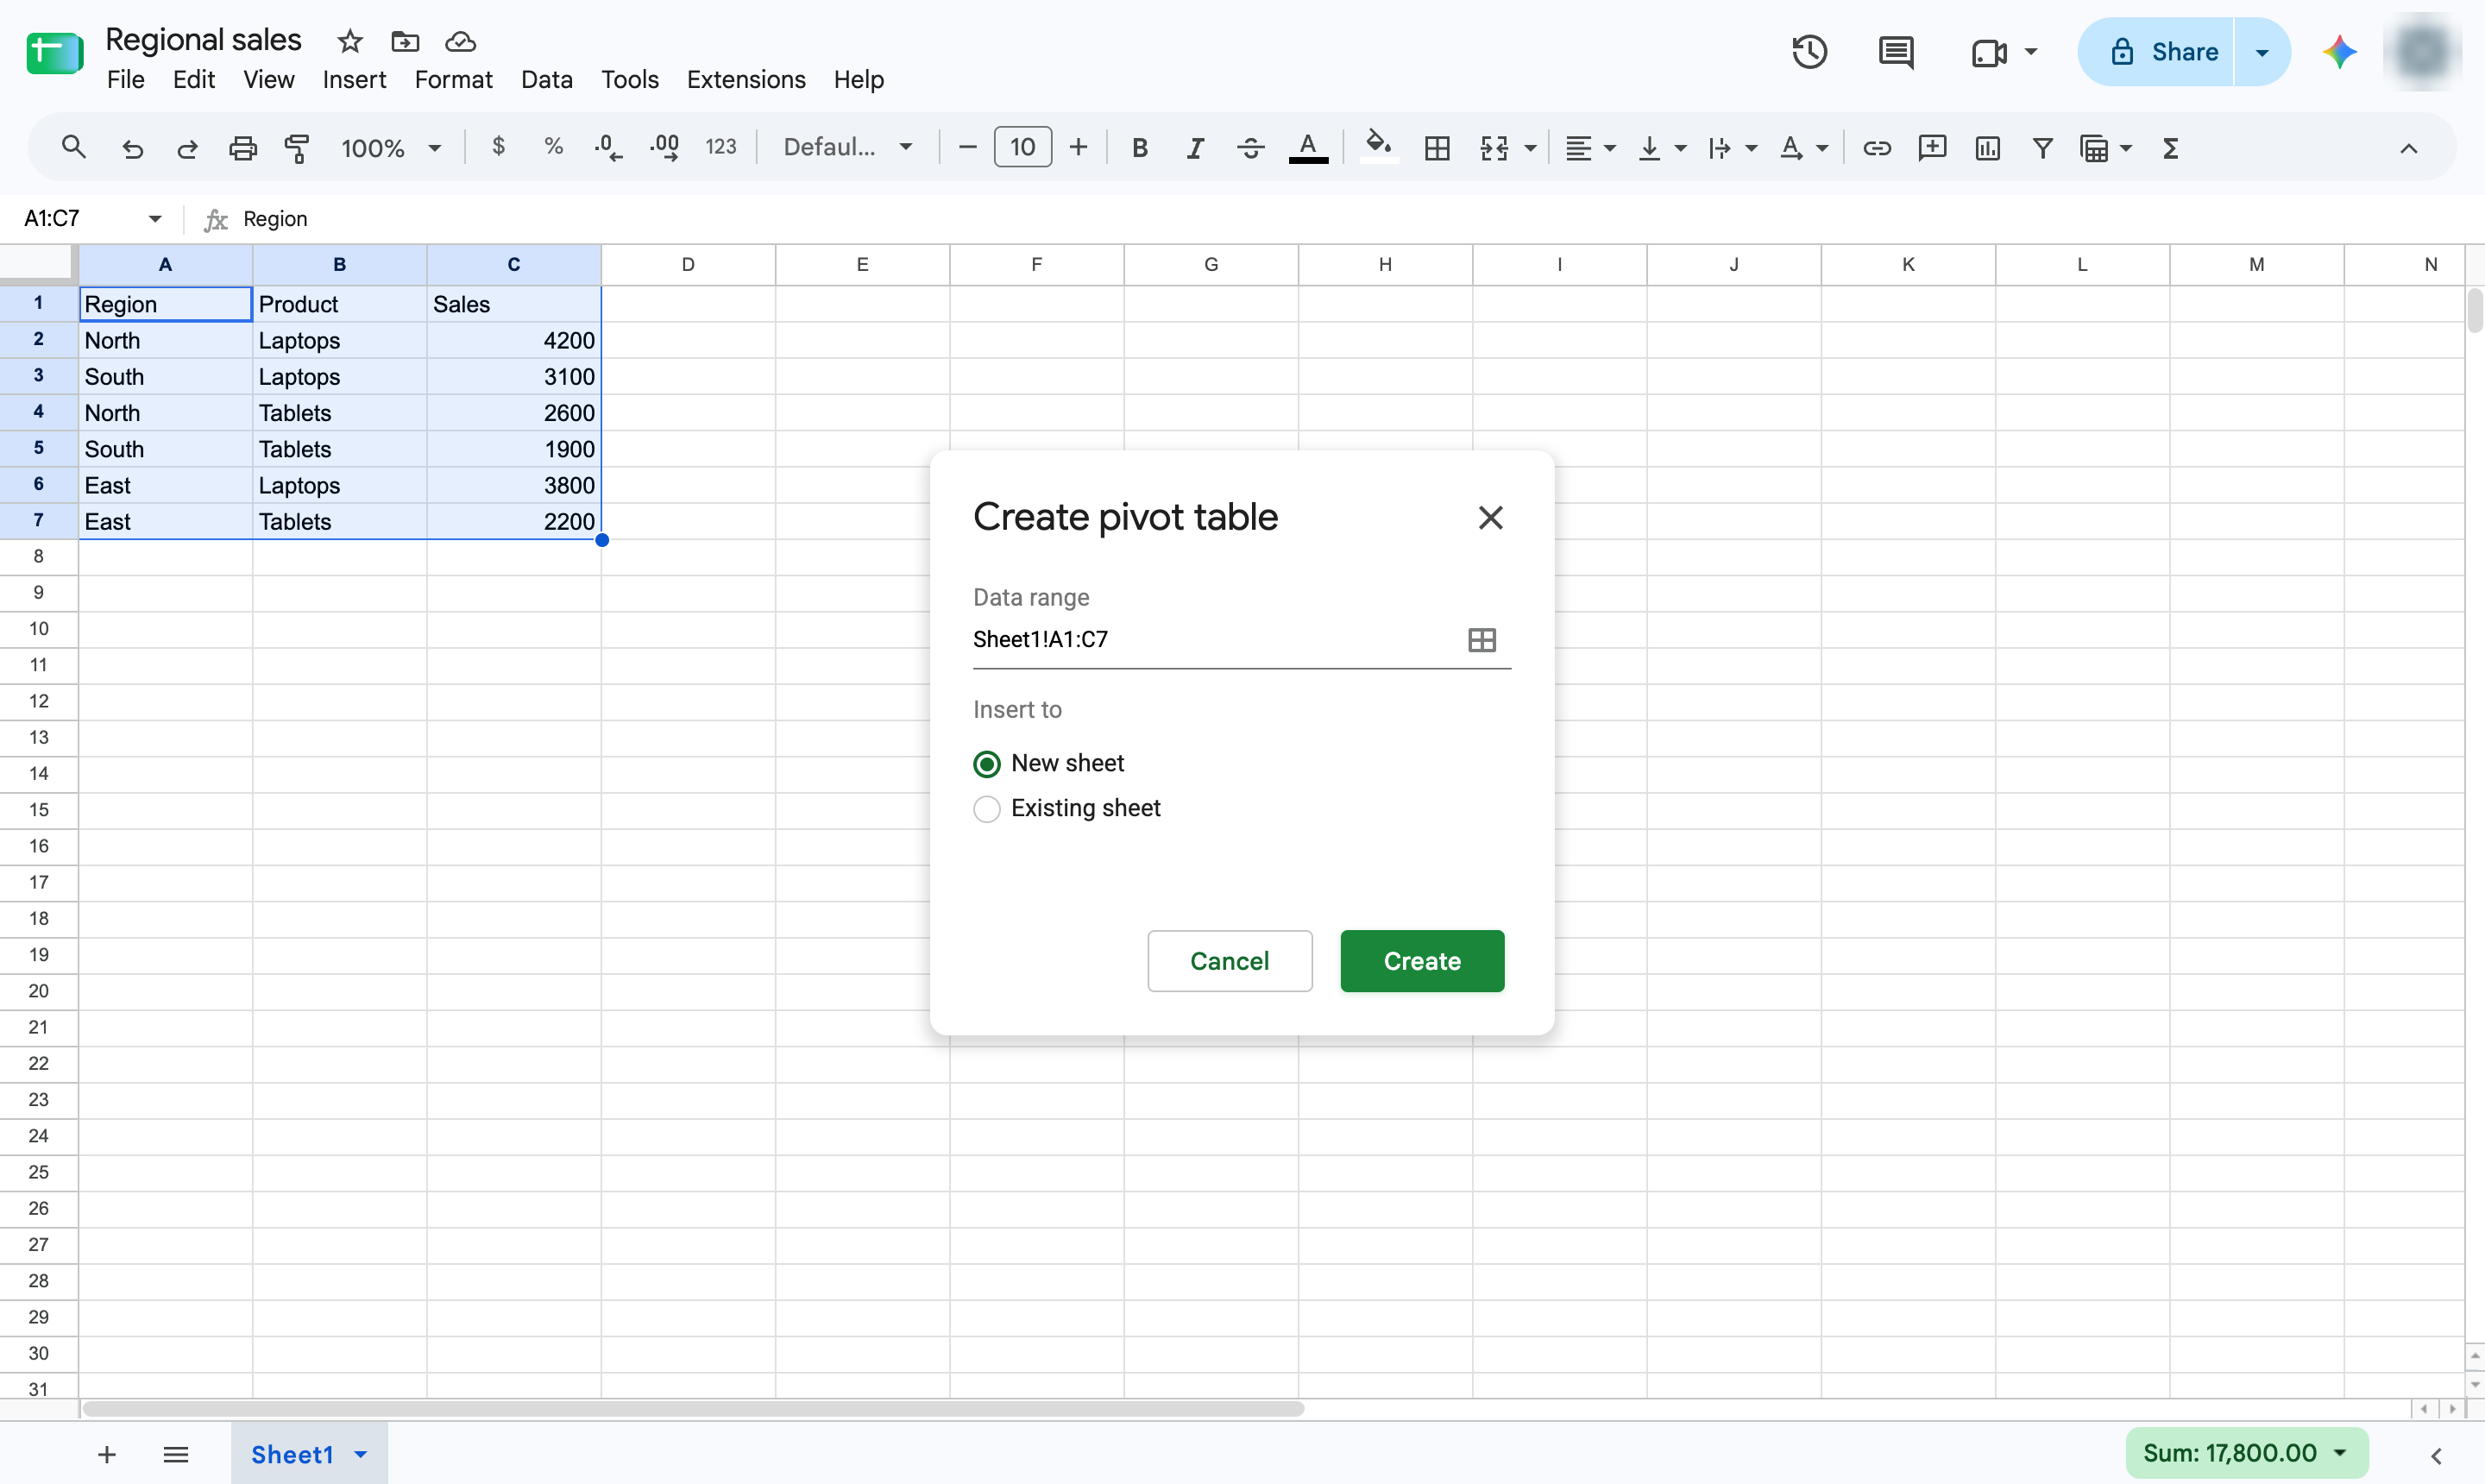Click the search magnifier in toolbar
Viewport: 2485px width, 1484px height.
pos(73,148)
